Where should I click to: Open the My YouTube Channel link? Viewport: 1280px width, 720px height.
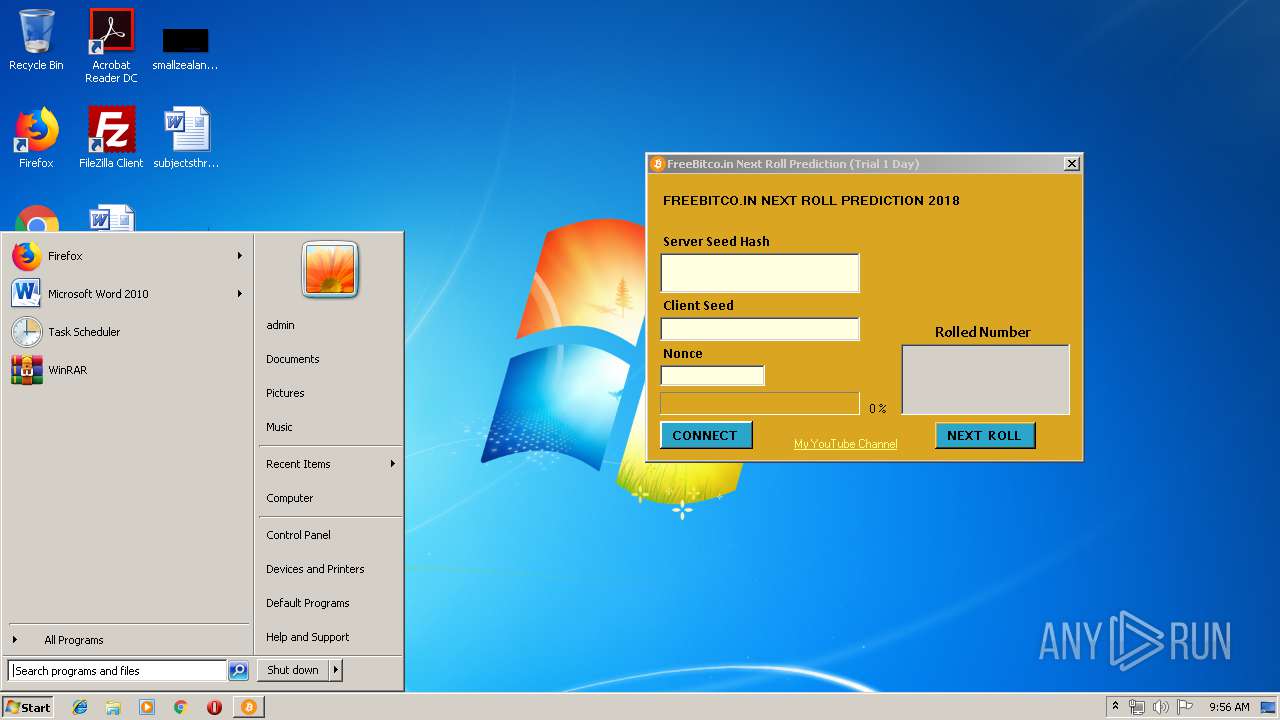845,444
